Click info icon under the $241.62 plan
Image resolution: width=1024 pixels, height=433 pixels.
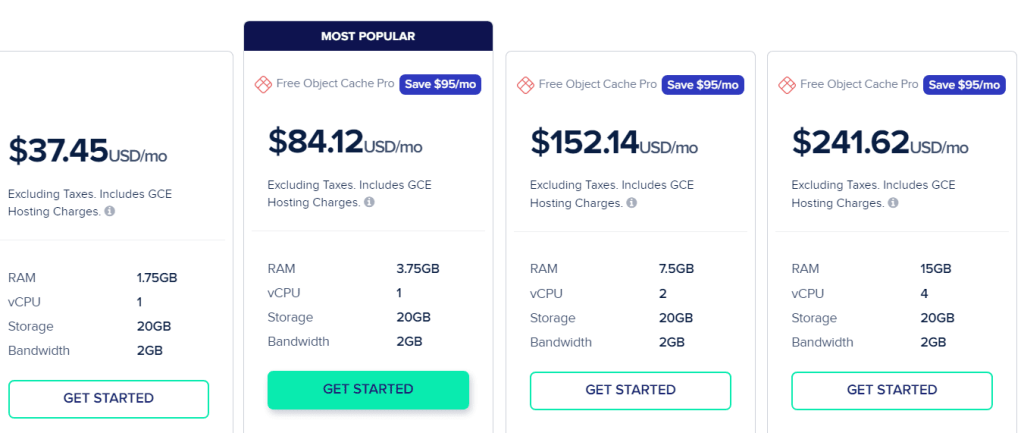pyautogui.click(x=893, y=202)
